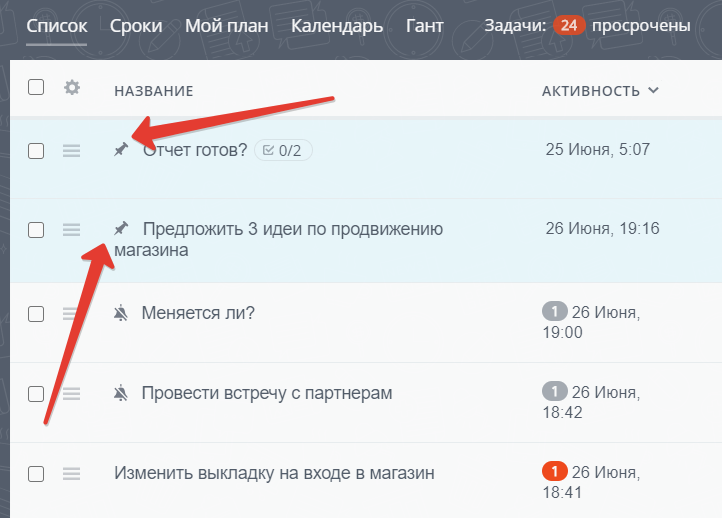Screen dimensions: 722x518
Task: Switch to the 'Список' tab
Action: pyautogui.click(x=57, y=26)
